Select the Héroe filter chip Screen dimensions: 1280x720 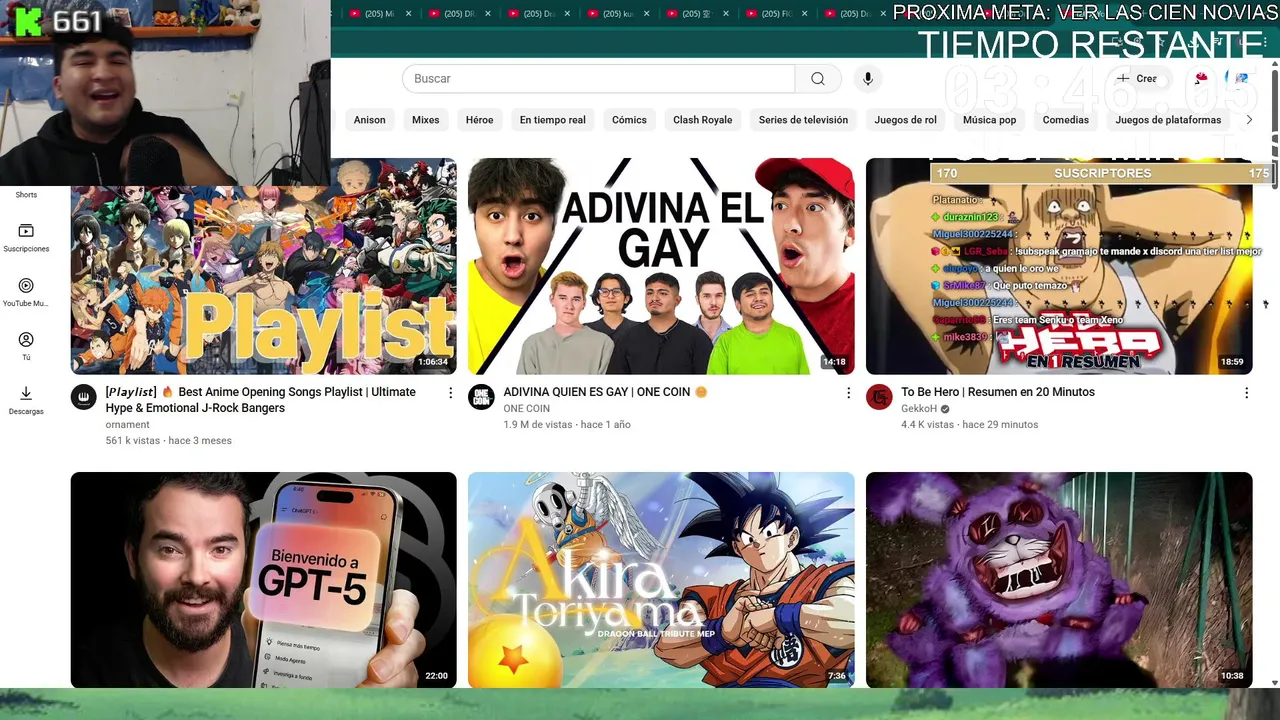point(479,120)
